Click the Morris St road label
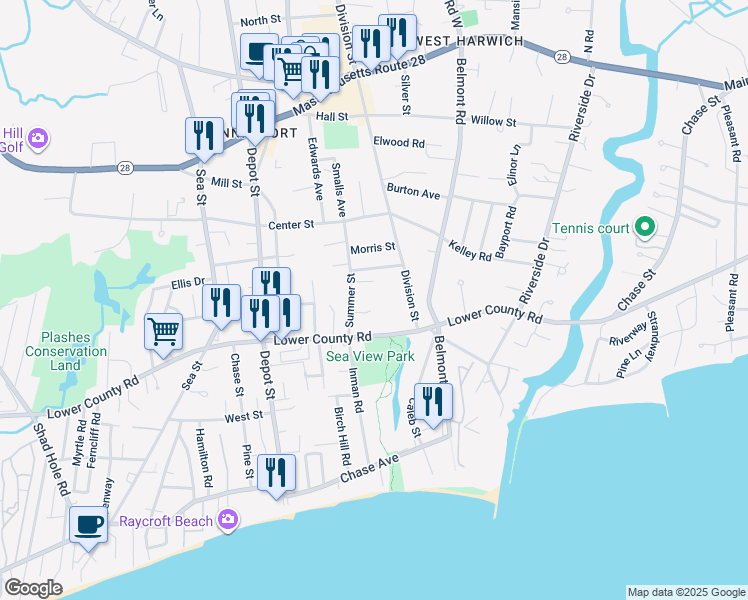748x600 pixels. pyautogui.click(x=373, y=248)
